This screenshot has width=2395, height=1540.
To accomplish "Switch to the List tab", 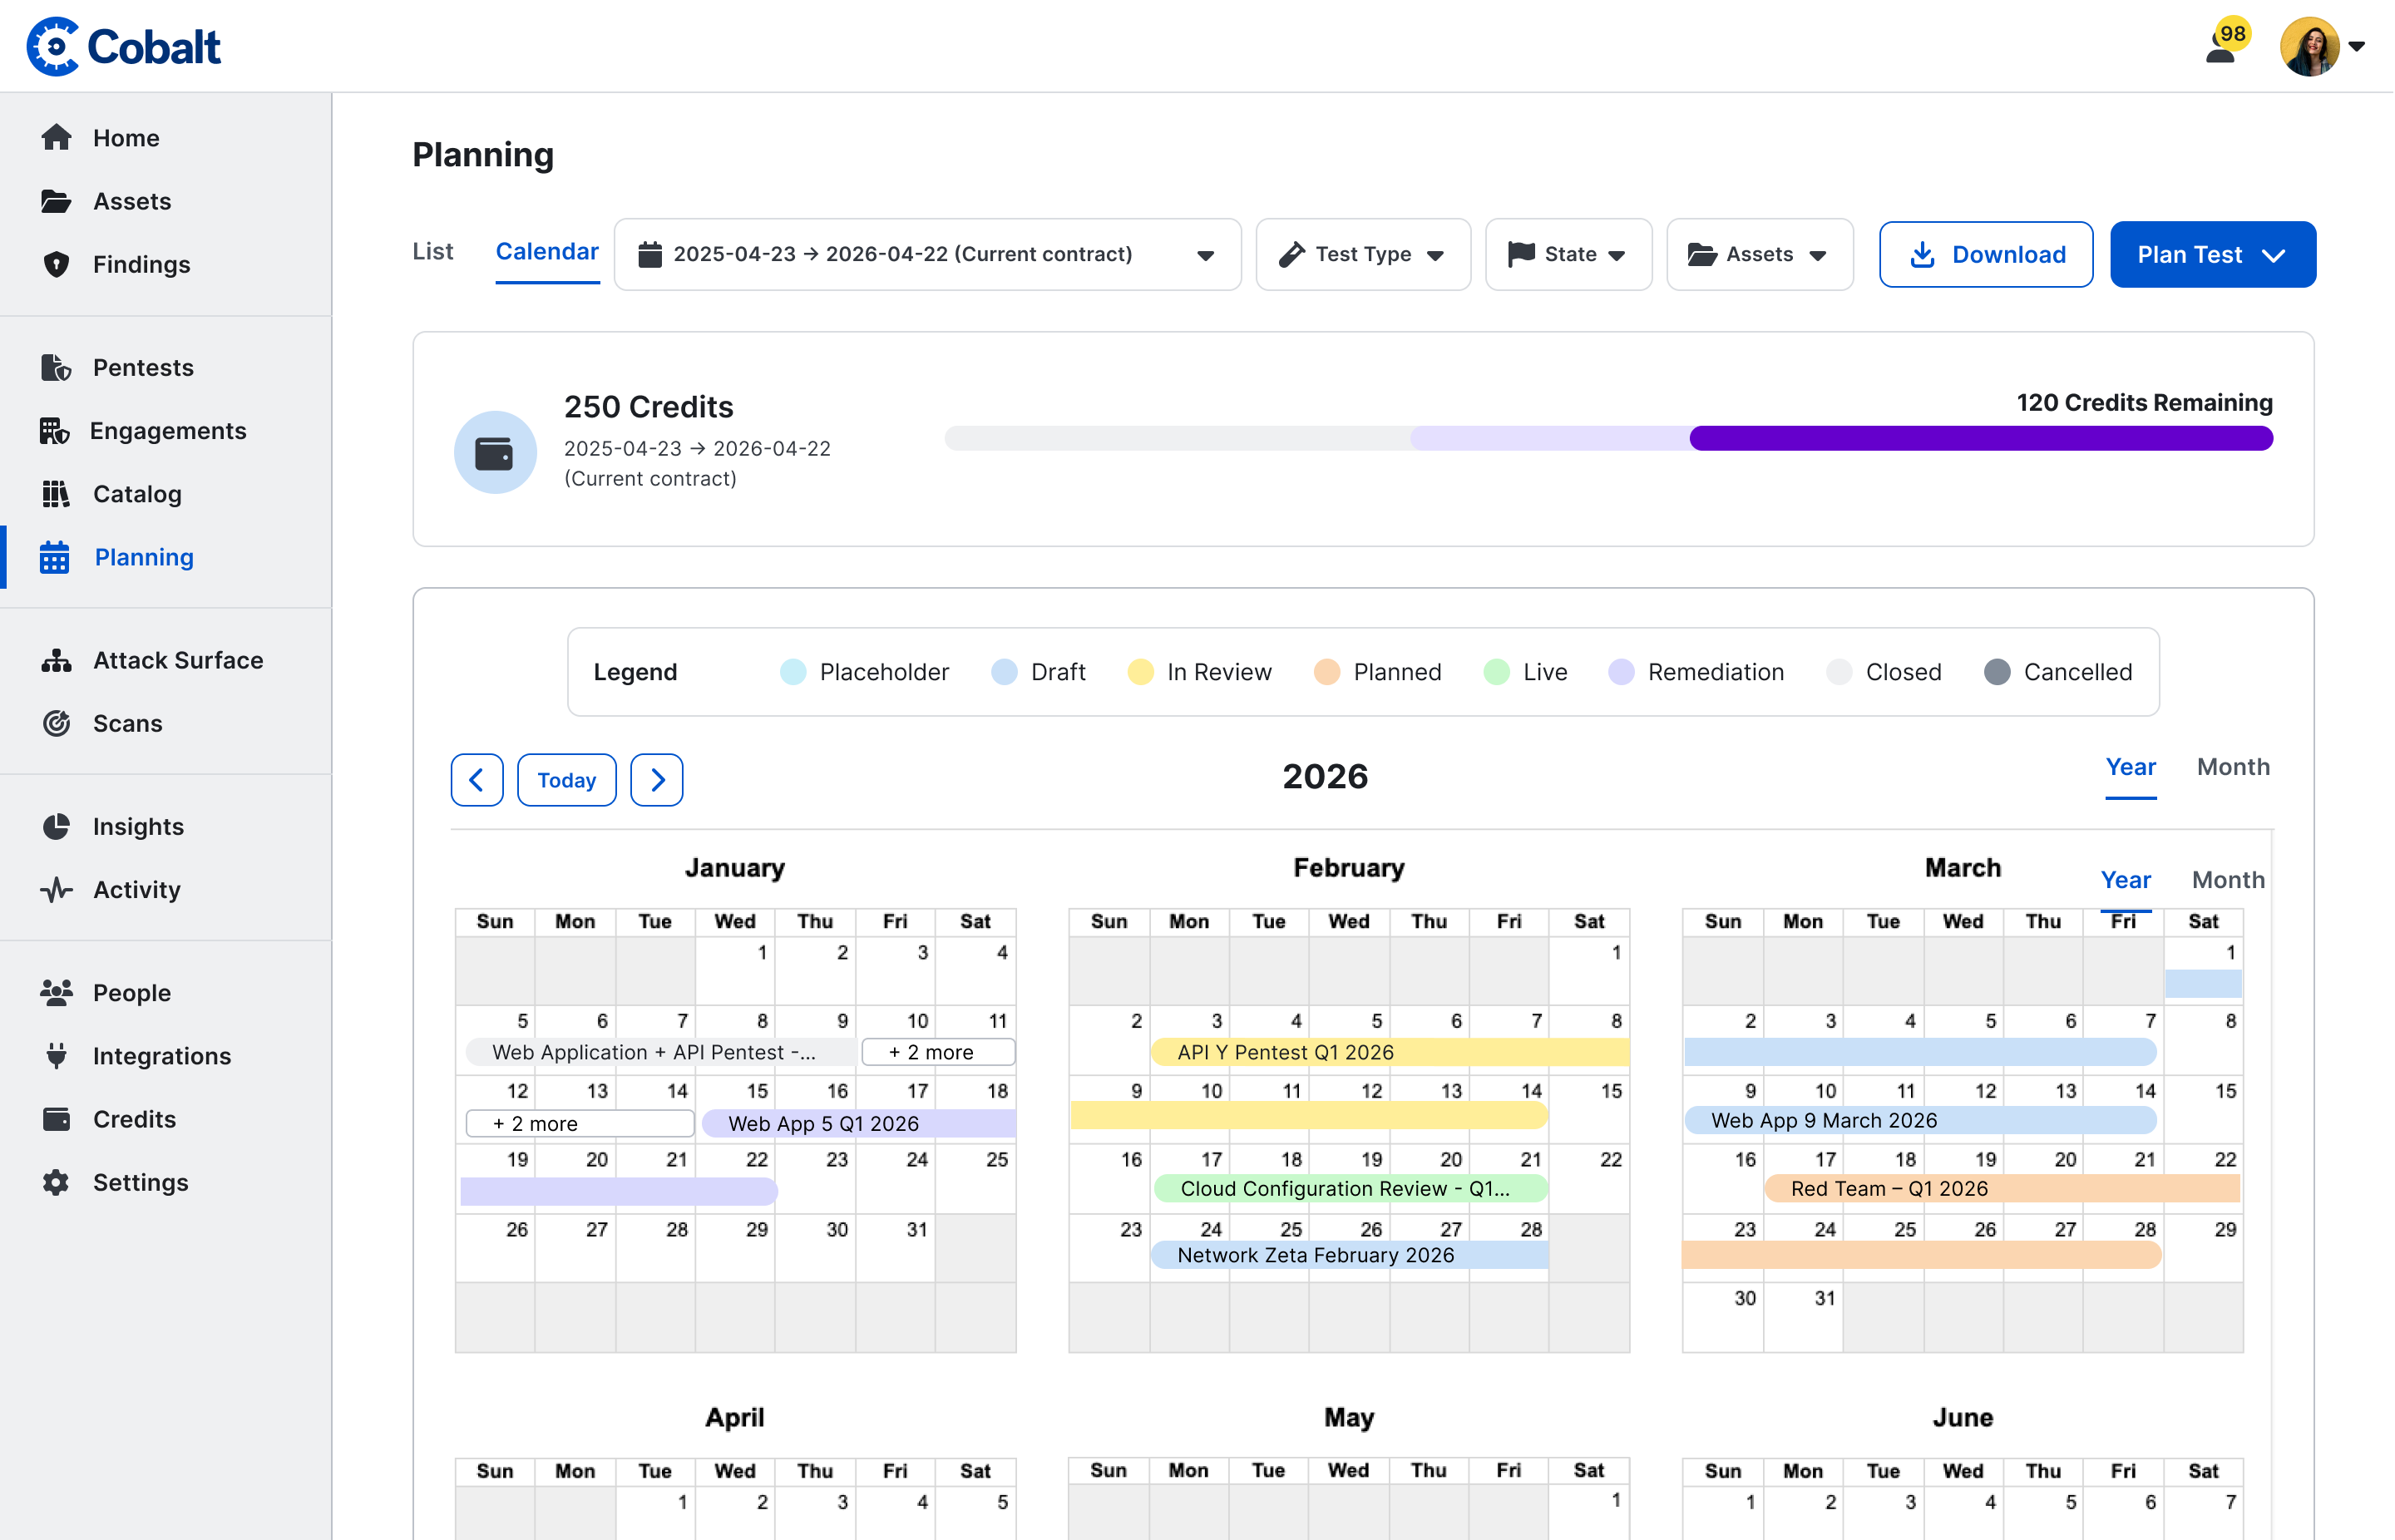I will click(x=432, y=251).
